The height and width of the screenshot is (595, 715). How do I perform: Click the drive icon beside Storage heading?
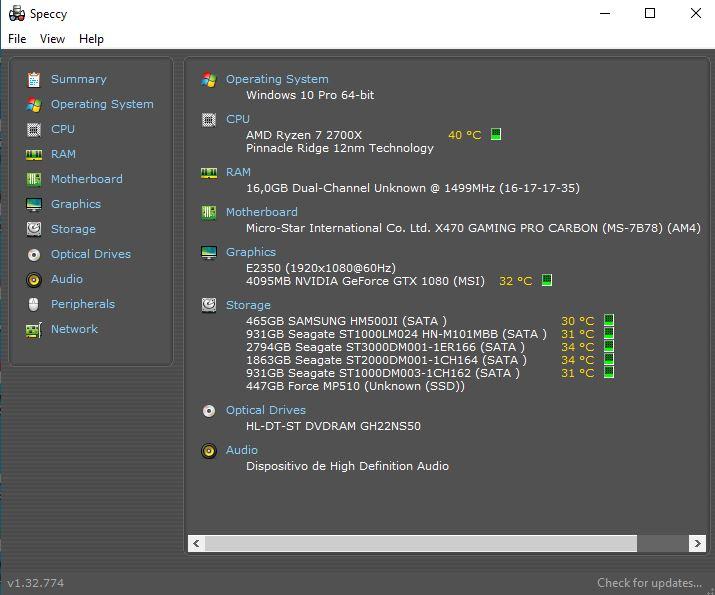[x=209, y=305]
